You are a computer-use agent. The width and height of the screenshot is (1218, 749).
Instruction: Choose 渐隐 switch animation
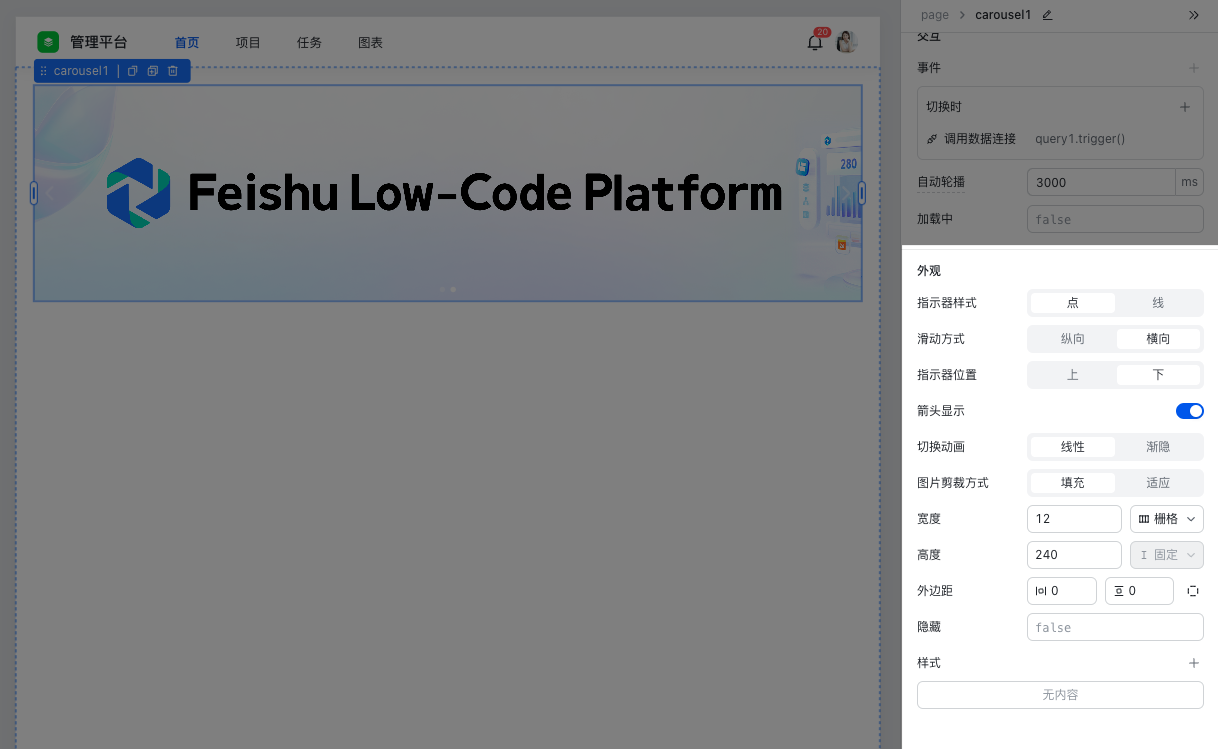[1158, 447]
